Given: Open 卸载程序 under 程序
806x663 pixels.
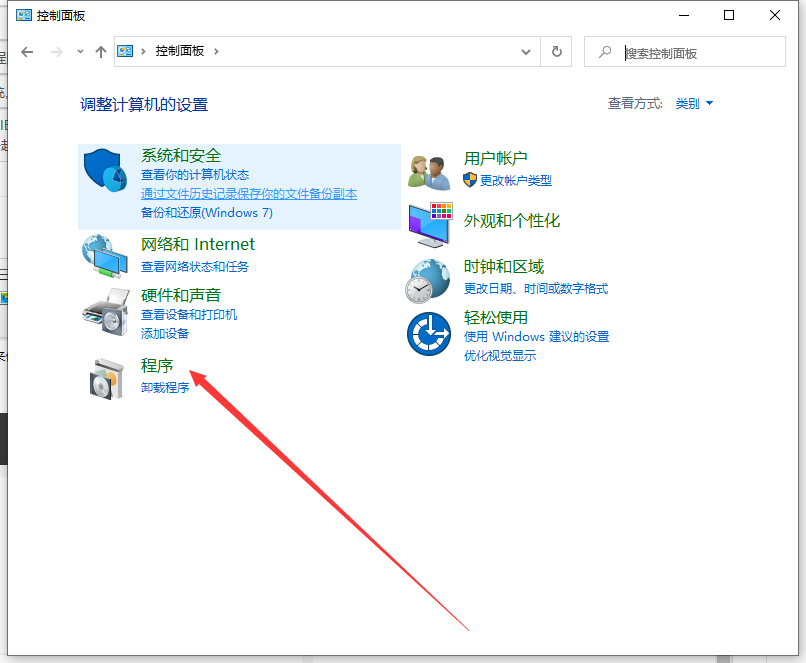Looking at the screenshot, I should point(164,388).
